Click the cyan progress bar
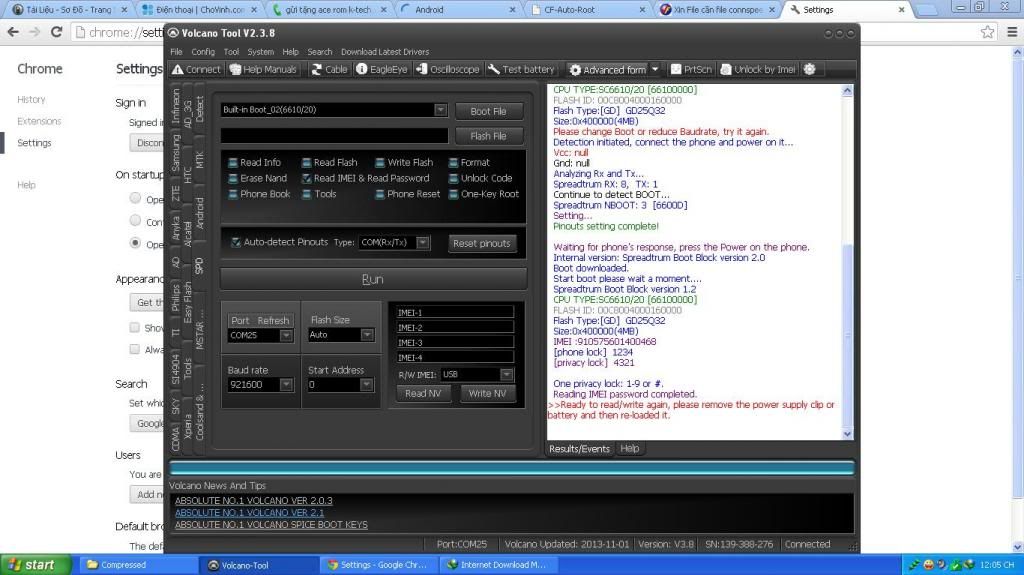The height and width of the screenshot is (575, 1024). (512, 467)
